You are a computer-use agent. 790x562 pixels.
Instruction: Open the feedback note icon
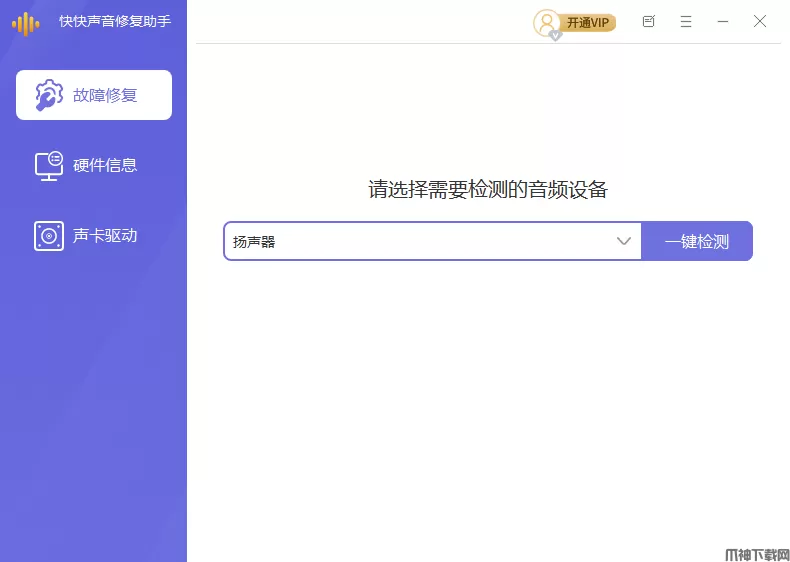648,21
